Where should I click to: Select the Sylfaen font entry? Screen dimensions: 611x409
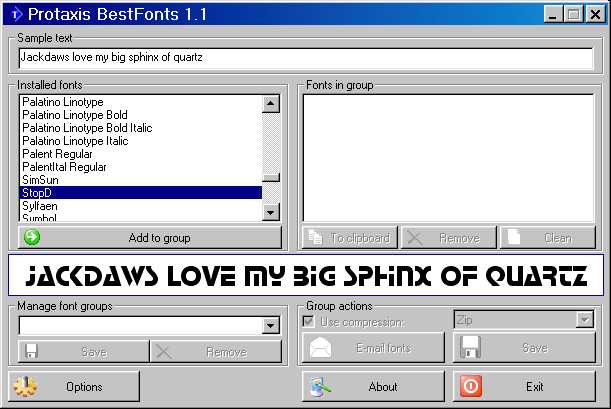(x=40, y=205)
